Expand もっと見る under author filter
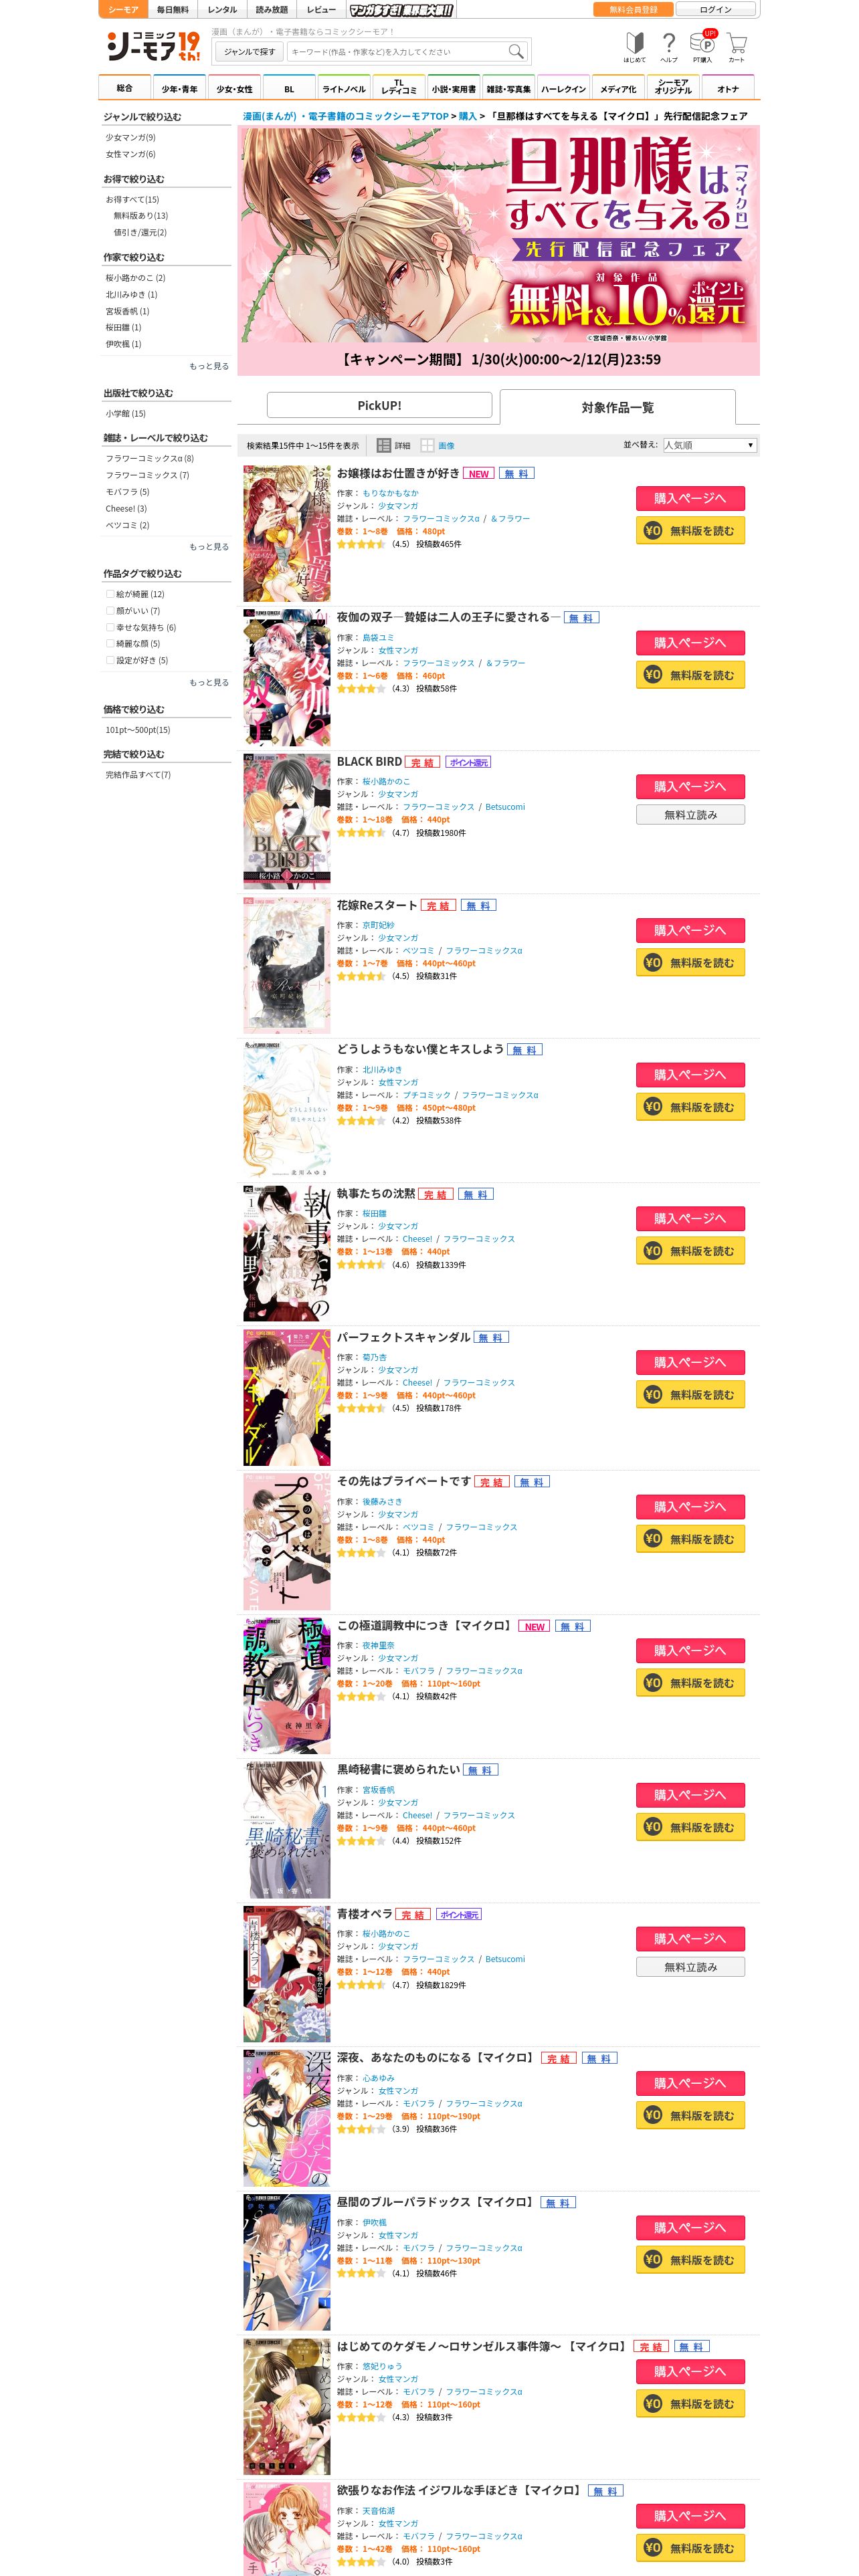Image resolution: width=859 pixels, height=2576 pixels. (209, 366)
